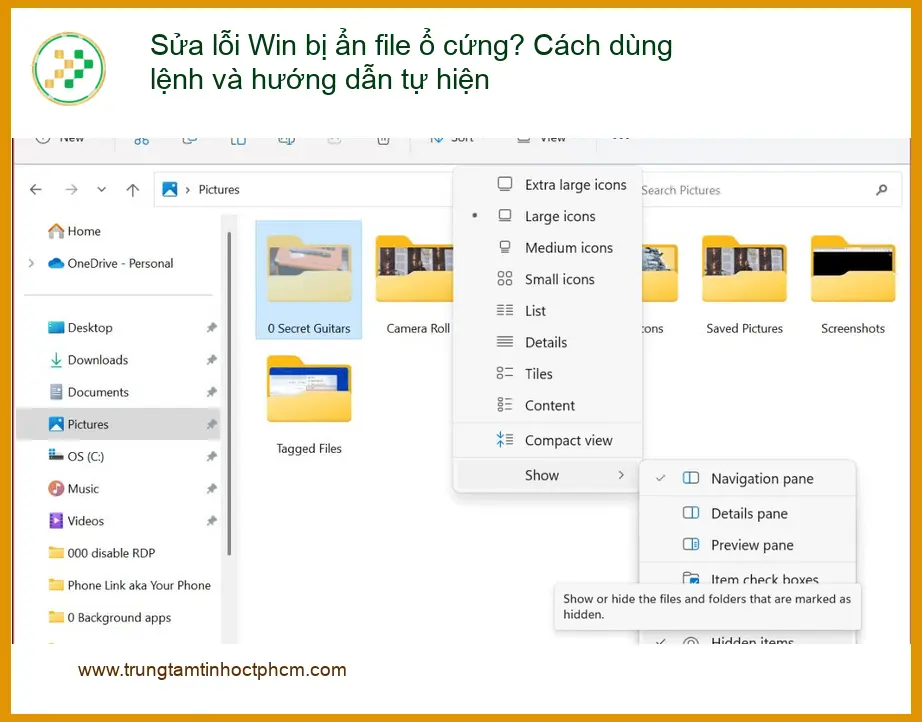Open Home in navigation pane
The height and width of the screenshot is (722, 922).
click(x=74, y=231)
